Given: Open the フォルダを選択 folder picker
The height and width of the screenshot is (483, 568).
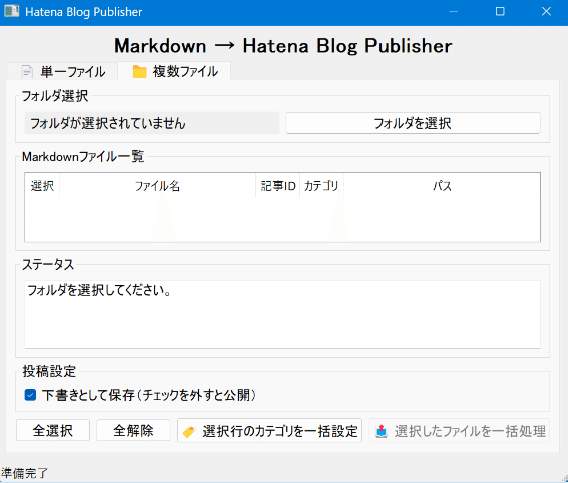Looking at the screenshot, I should [413, 123].
